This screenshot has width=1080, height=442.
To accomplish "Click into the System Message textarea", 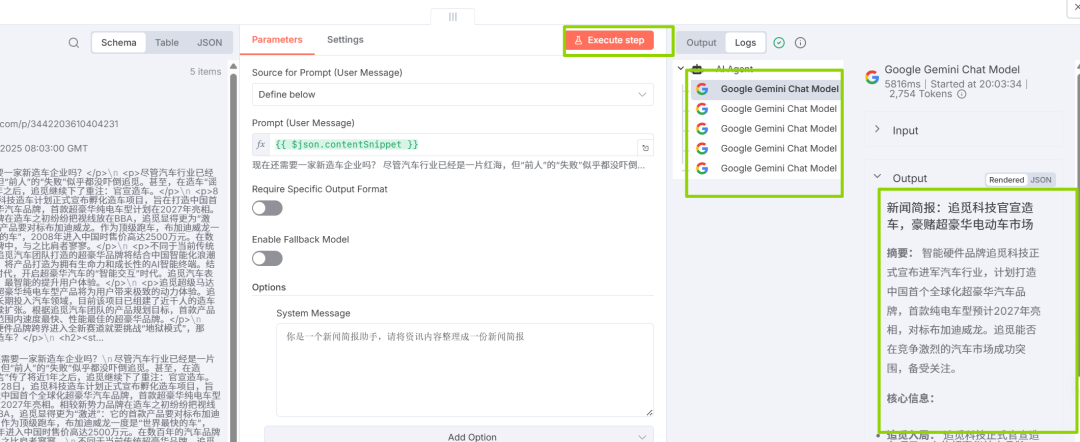I will (x=465, y=370).
